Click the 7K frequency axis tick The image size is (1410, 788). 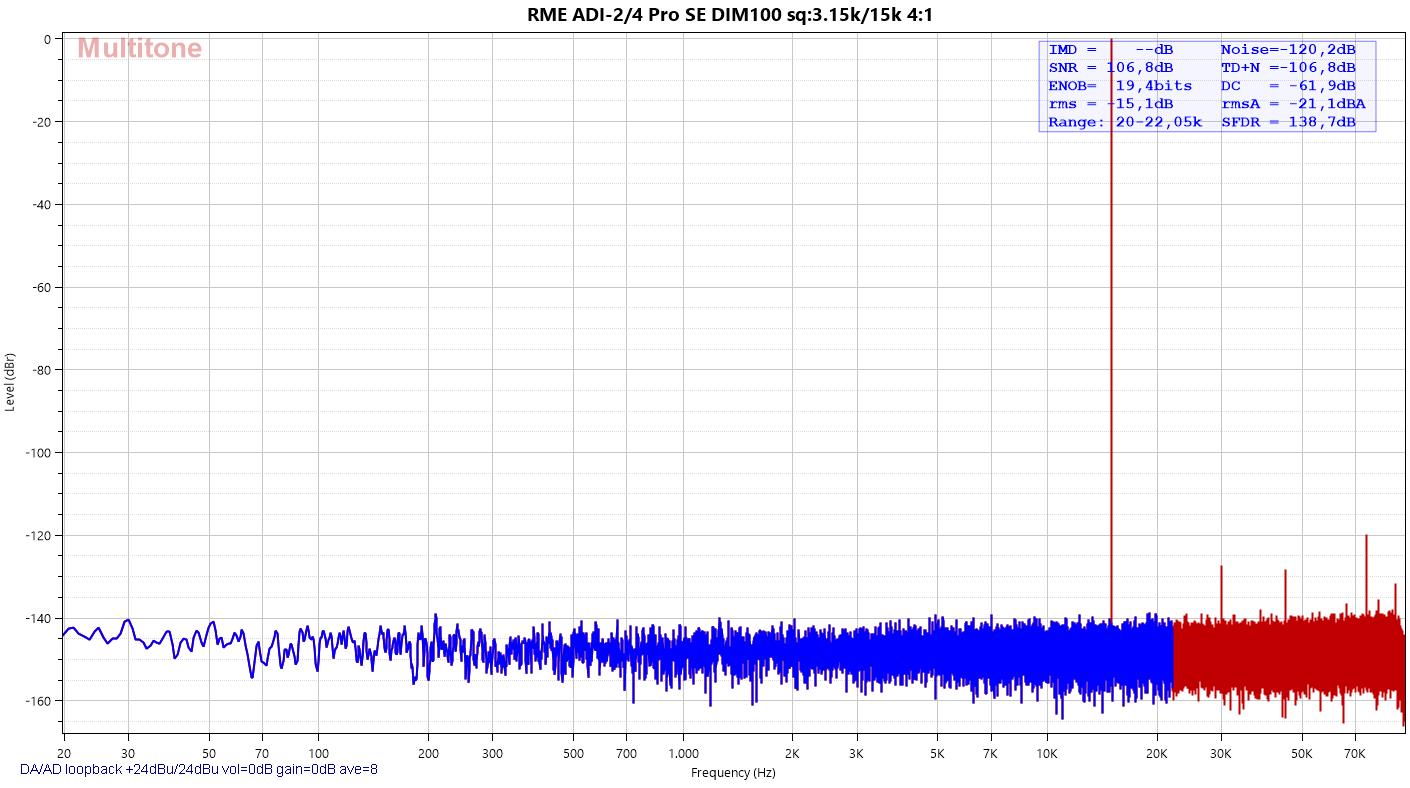coord(990,752)
